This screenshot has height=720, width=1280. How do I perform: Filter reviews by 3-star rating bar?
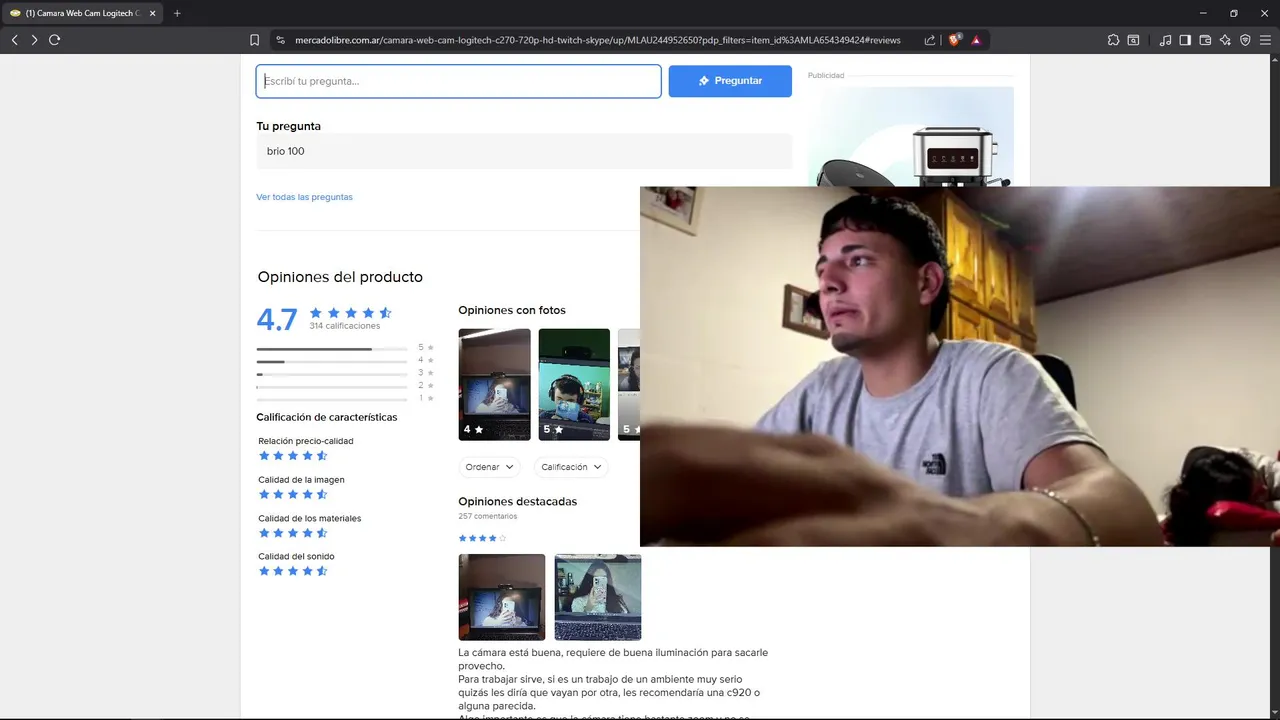(345, 373)
